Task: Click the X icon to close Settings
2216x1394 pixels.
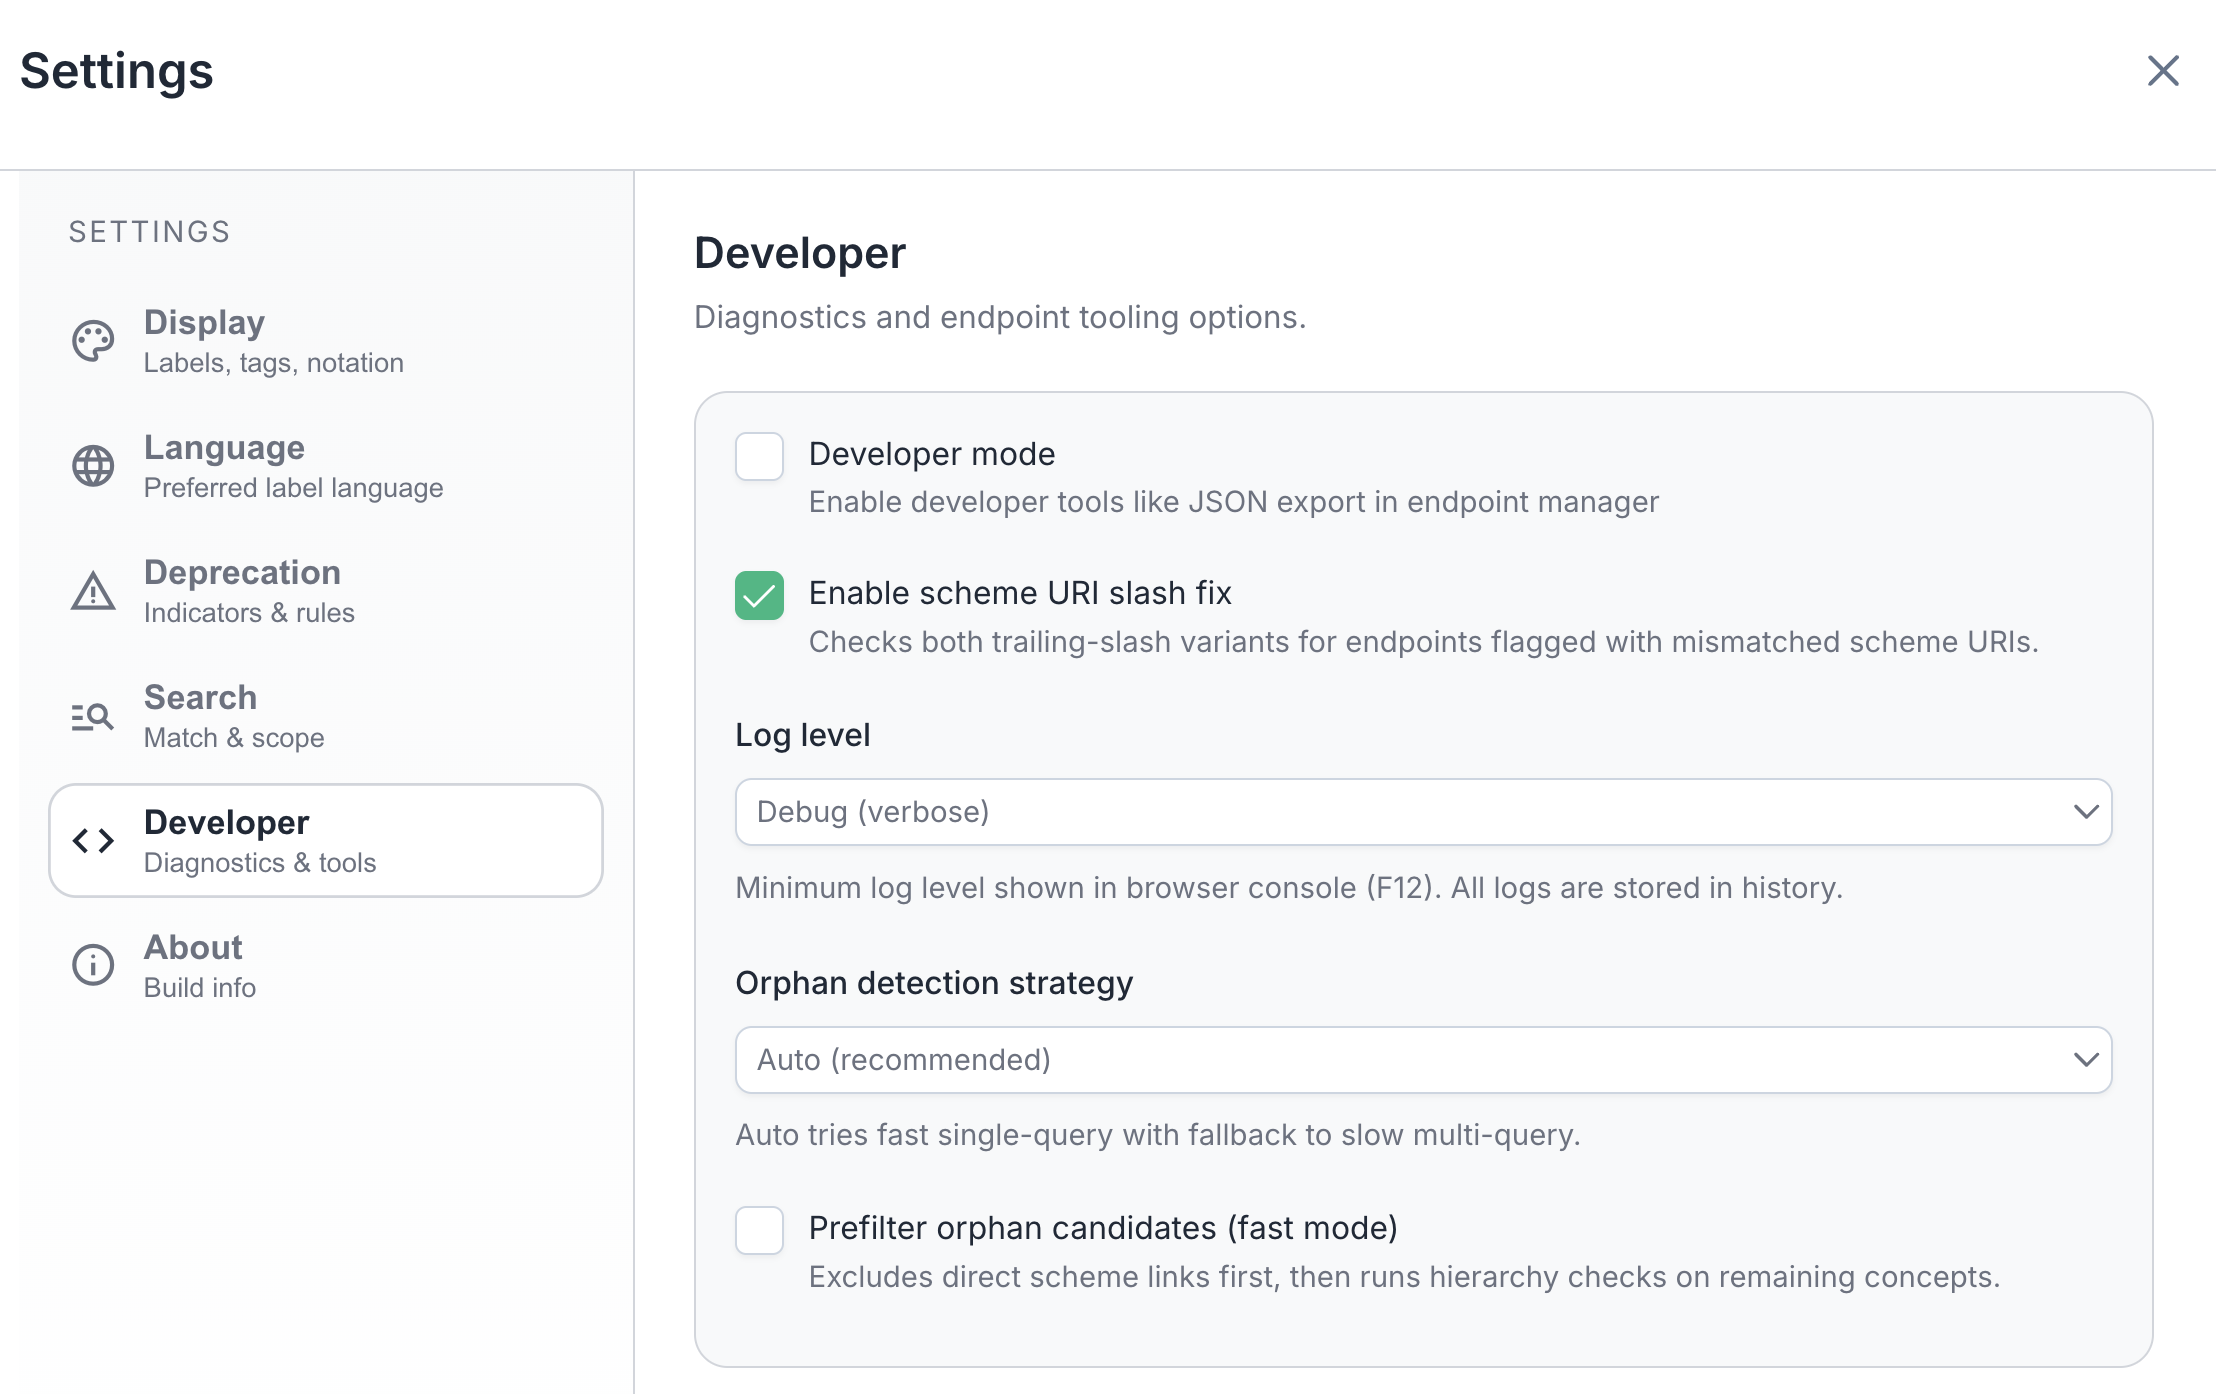Action: 2163,71
